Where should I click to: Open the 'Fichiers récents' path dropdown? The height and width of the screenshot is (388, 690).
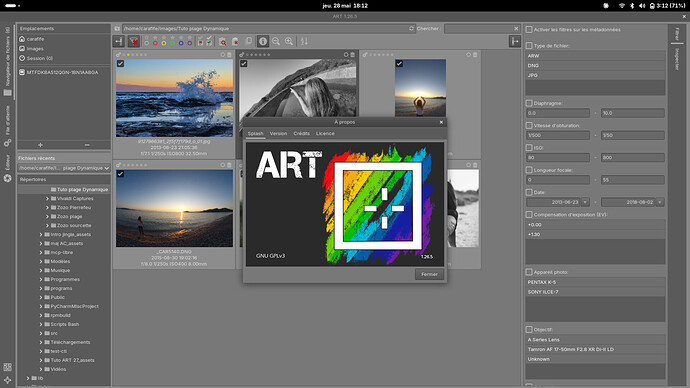point(64,168)
